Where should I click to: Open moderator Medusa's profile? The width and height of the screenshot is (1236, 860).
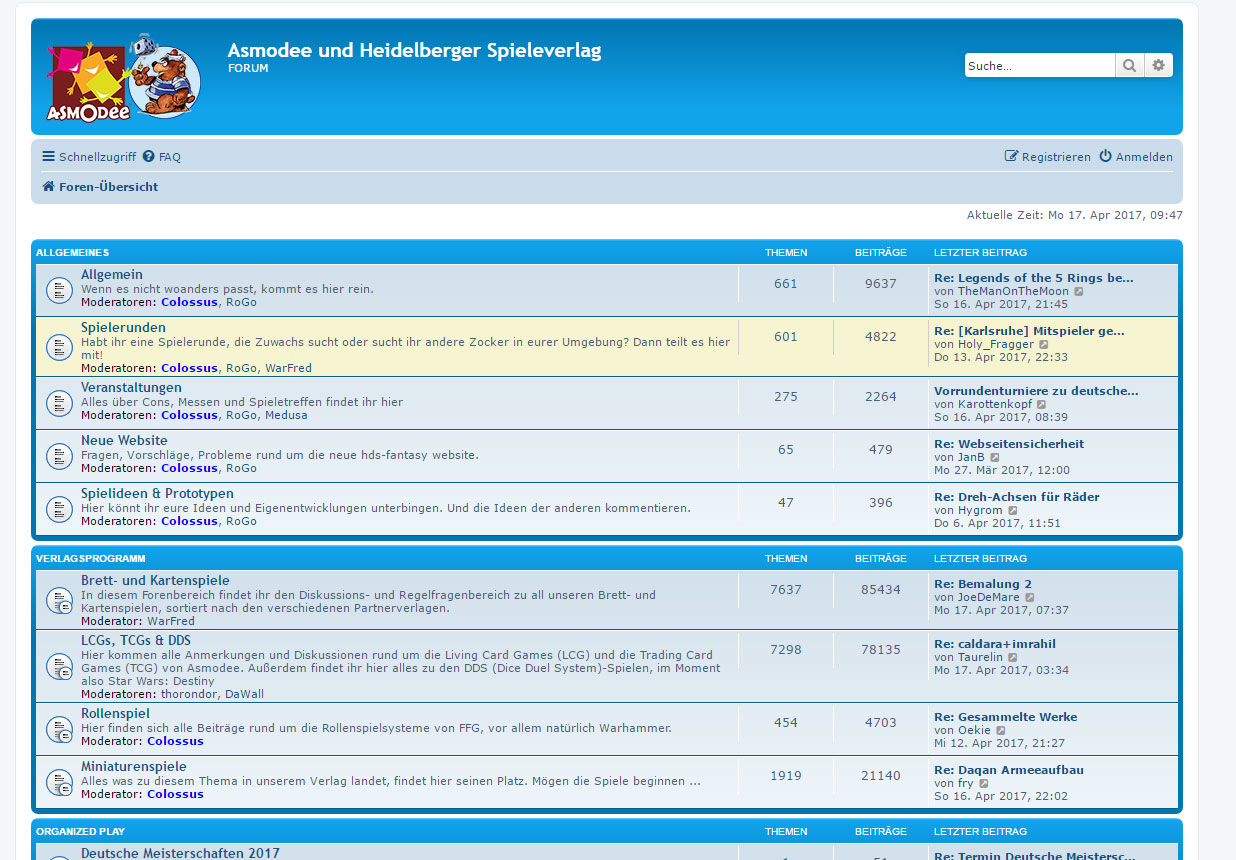click(x=286, y=415)
